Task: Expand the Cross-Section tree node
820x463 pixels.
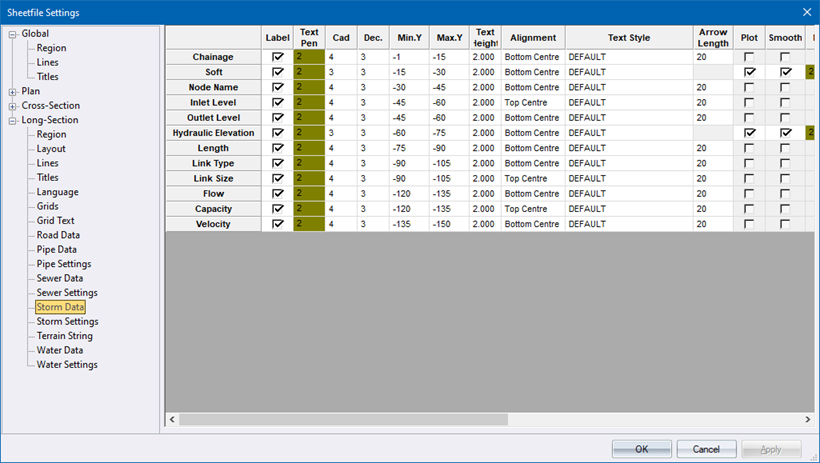Action: coord(12,106)
